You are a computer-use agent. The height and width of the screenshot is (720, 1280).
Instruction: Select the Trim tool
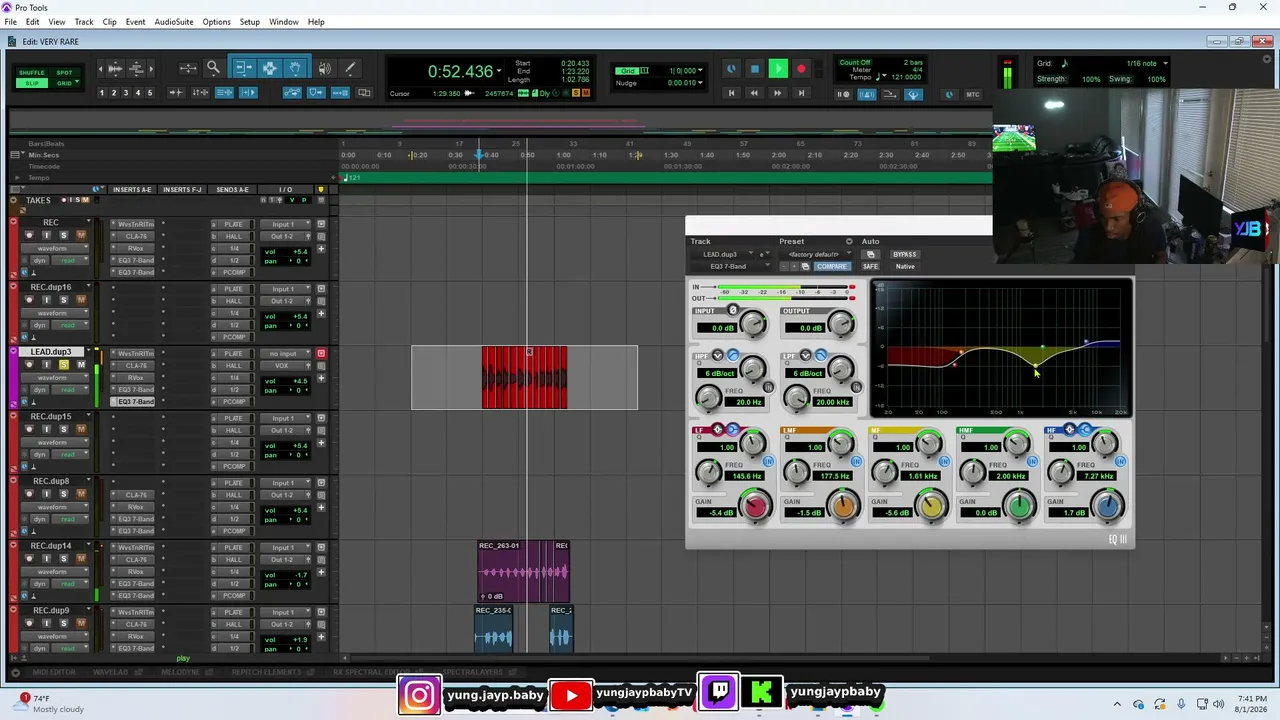tap(243, 68)
